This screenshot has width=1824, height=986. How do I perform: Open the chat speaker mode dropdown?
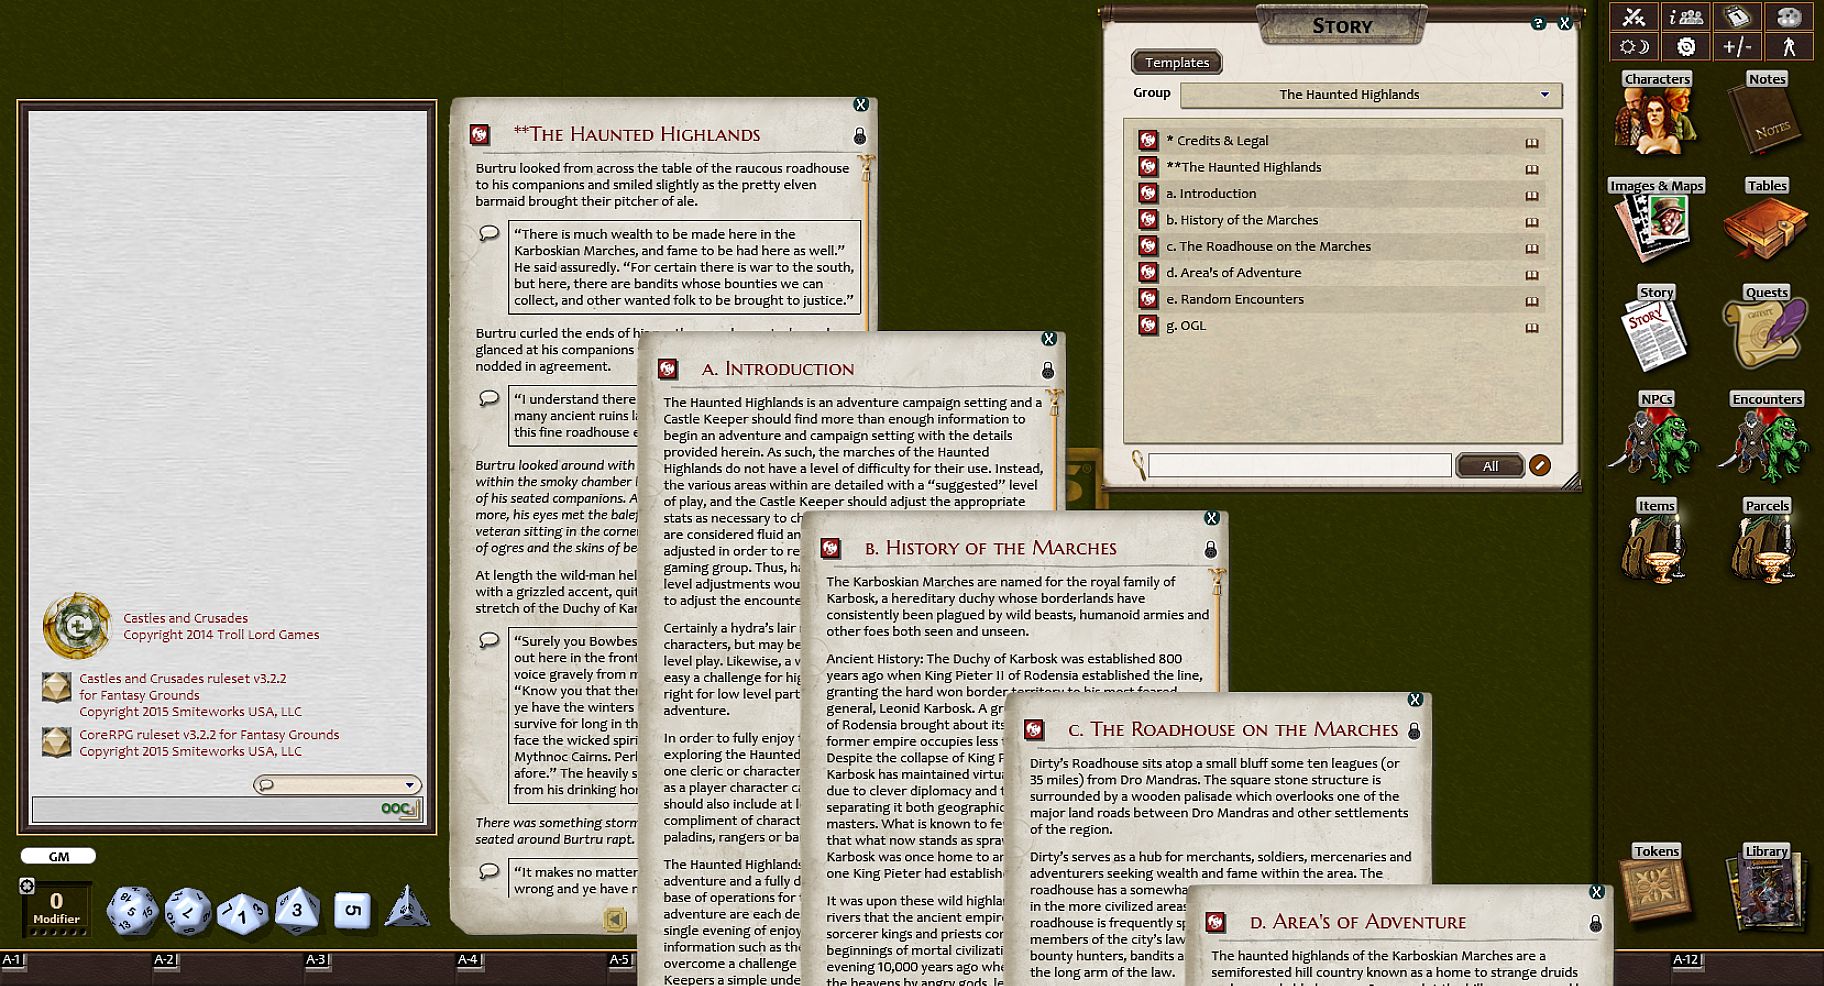(337, 785)
